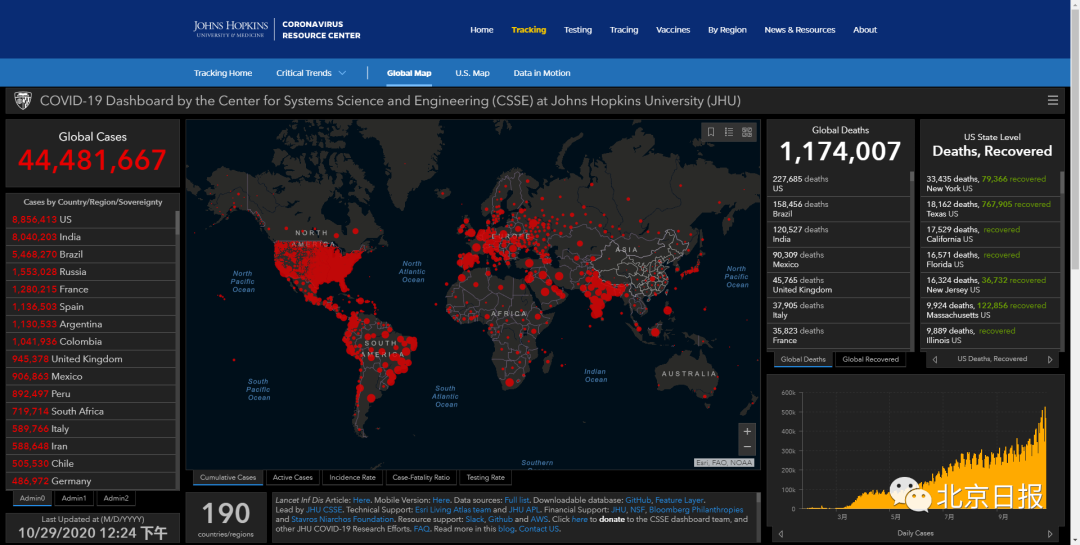The height and width of the screenshot is (545, 1080).
Task: Click the GitHub database link
Action: click(638, 500)
